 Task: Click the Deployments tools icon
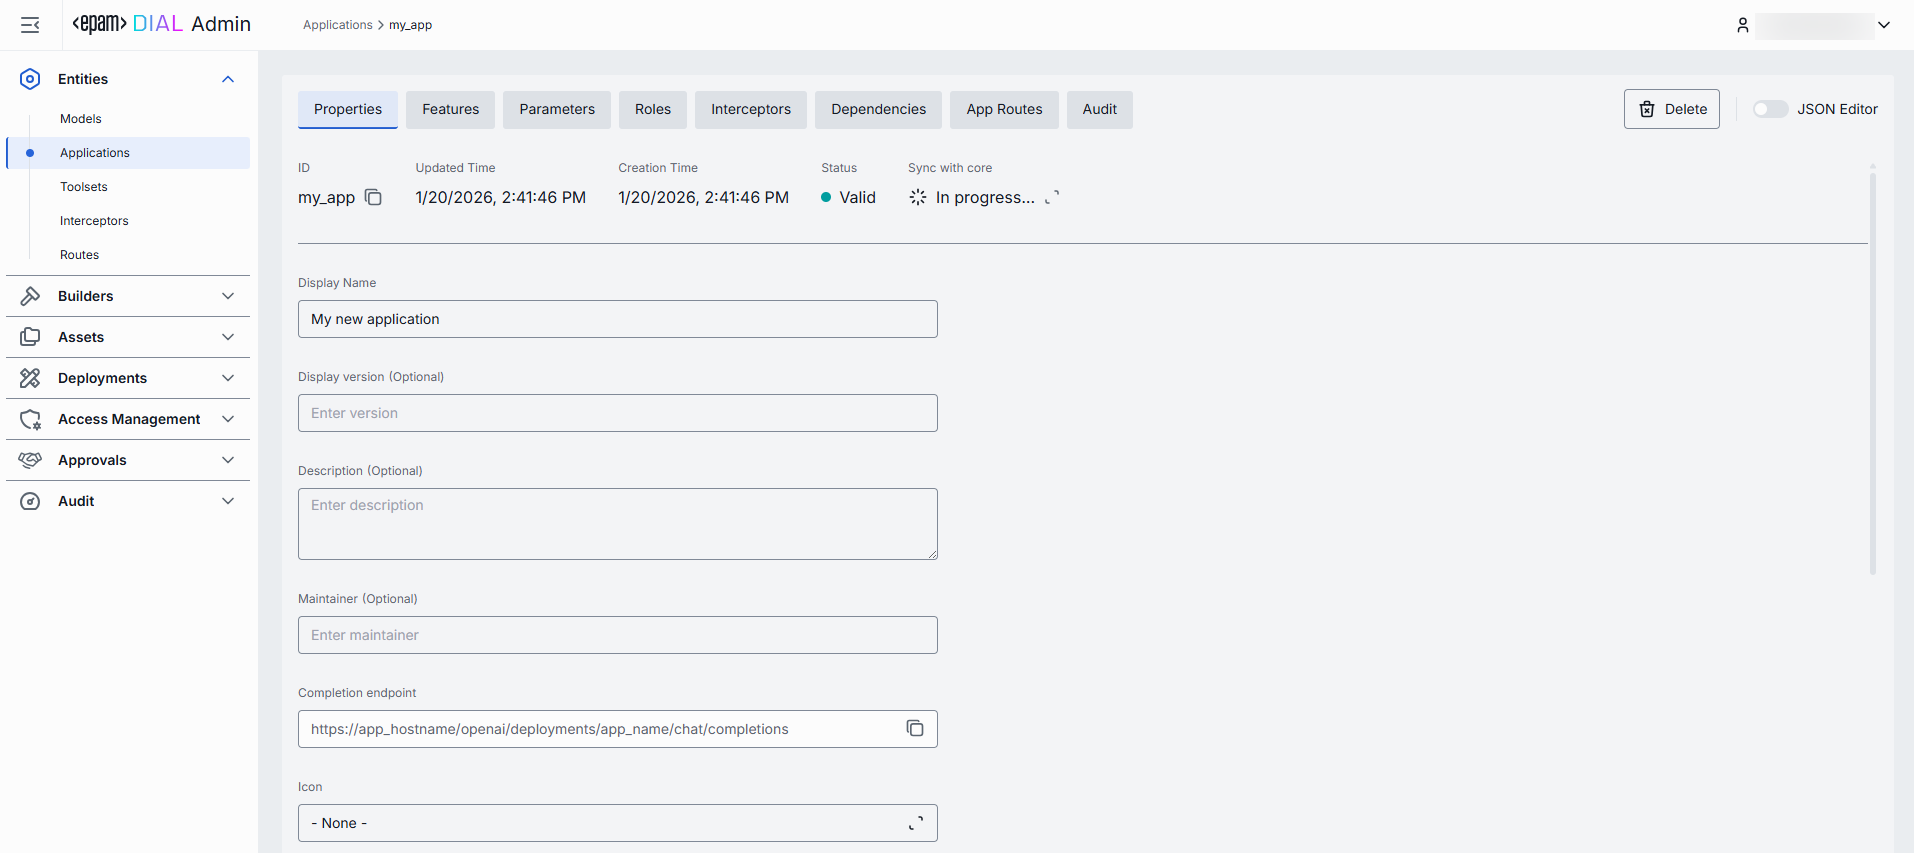tap(30, 378)
